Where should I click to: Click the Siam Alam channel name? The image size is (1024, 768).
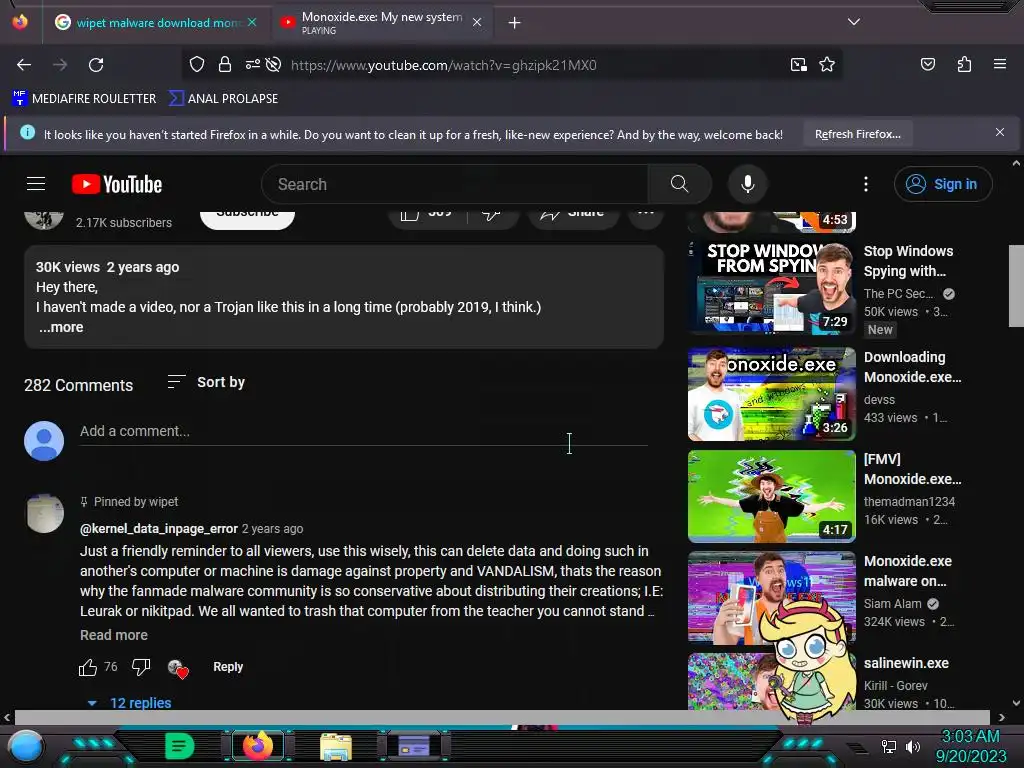[893, 603]
